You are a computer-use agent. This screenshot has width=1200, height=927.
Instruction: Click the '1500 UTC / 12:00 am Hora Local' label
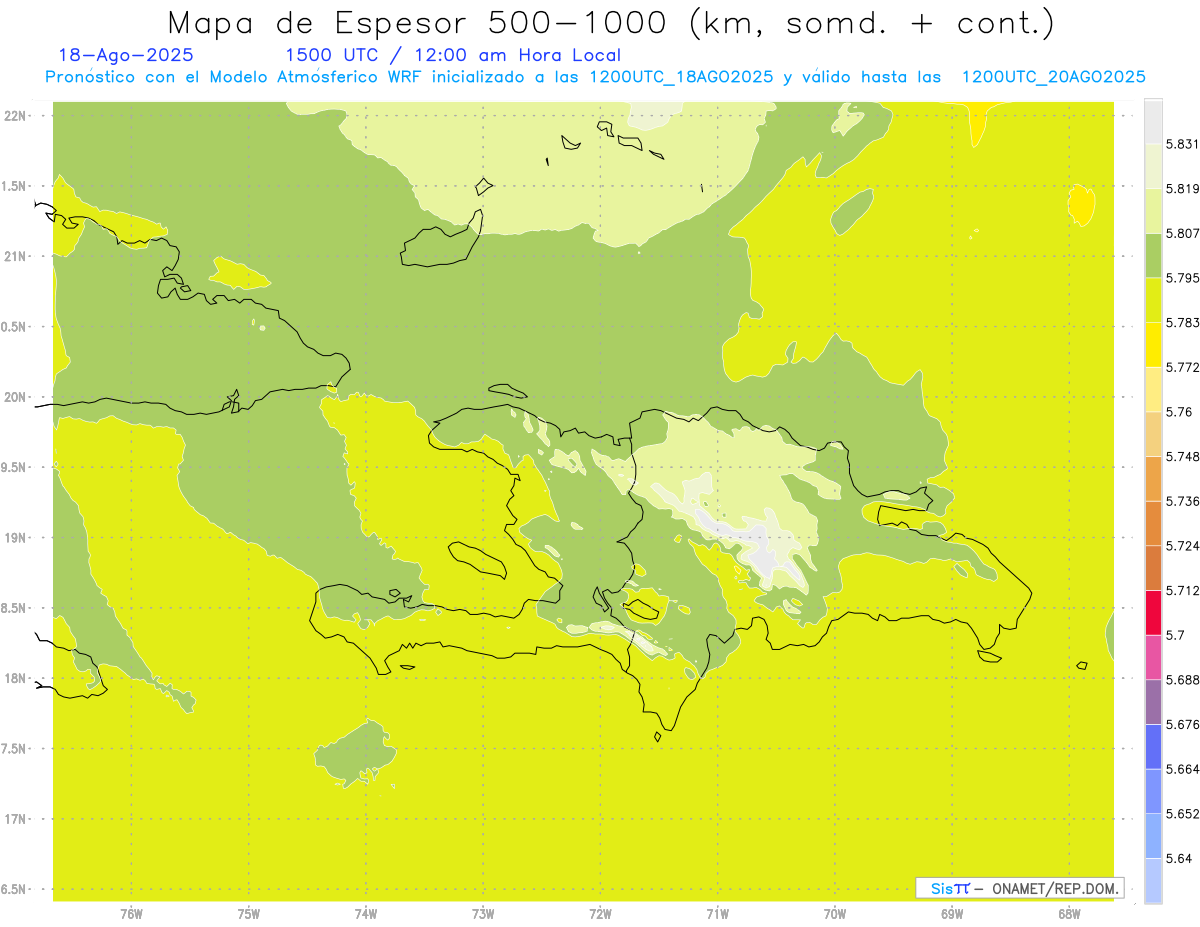point(453,56)
